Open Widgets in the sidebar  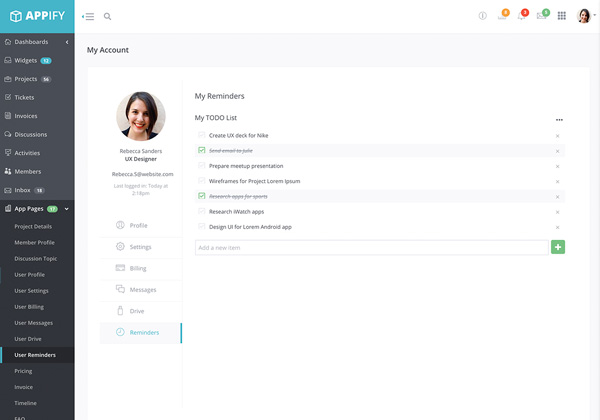coord(37,60)
